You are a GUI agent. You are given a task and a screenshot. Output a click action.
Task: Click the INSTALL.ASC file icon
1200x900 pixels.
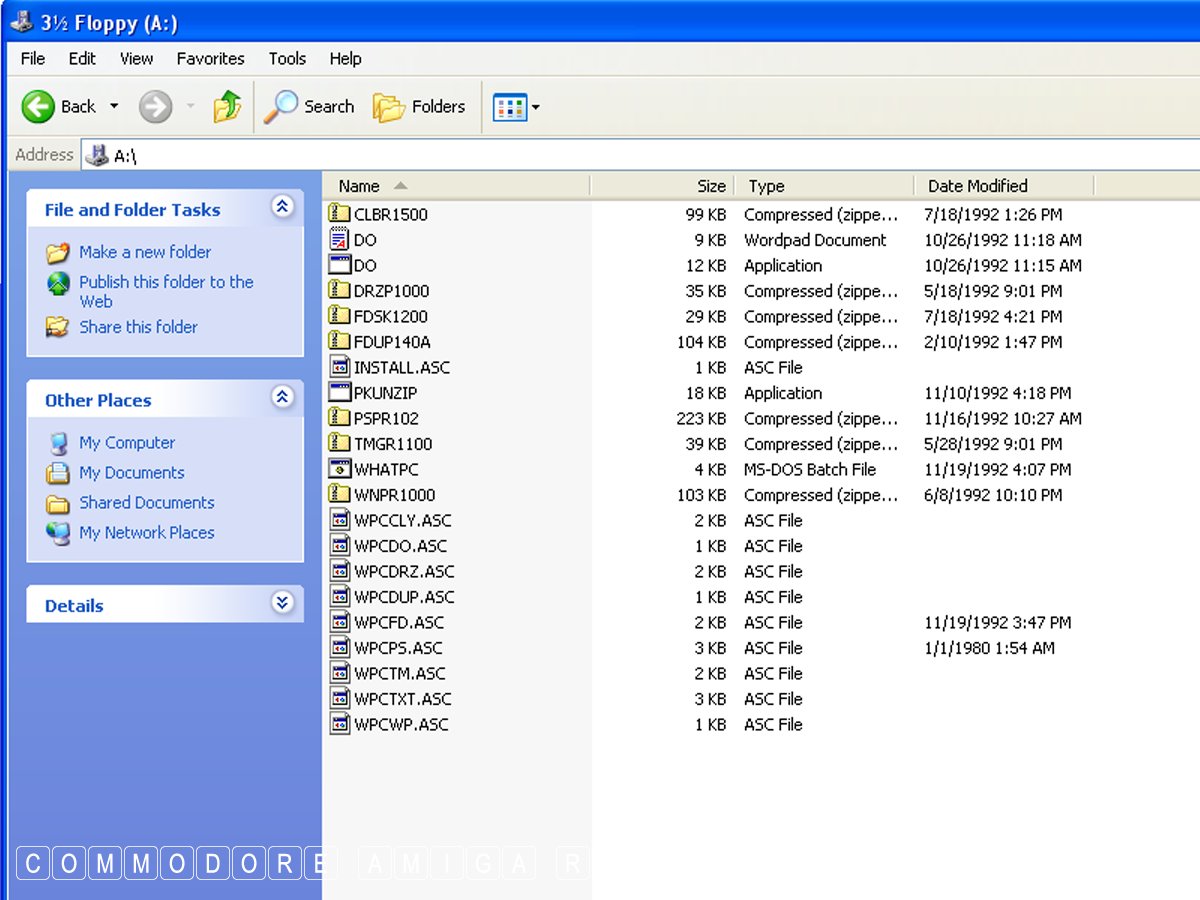339,367
